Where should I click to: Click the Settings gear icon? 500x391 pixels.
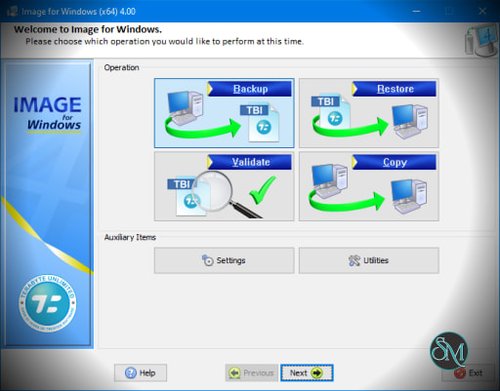[207, 260]
